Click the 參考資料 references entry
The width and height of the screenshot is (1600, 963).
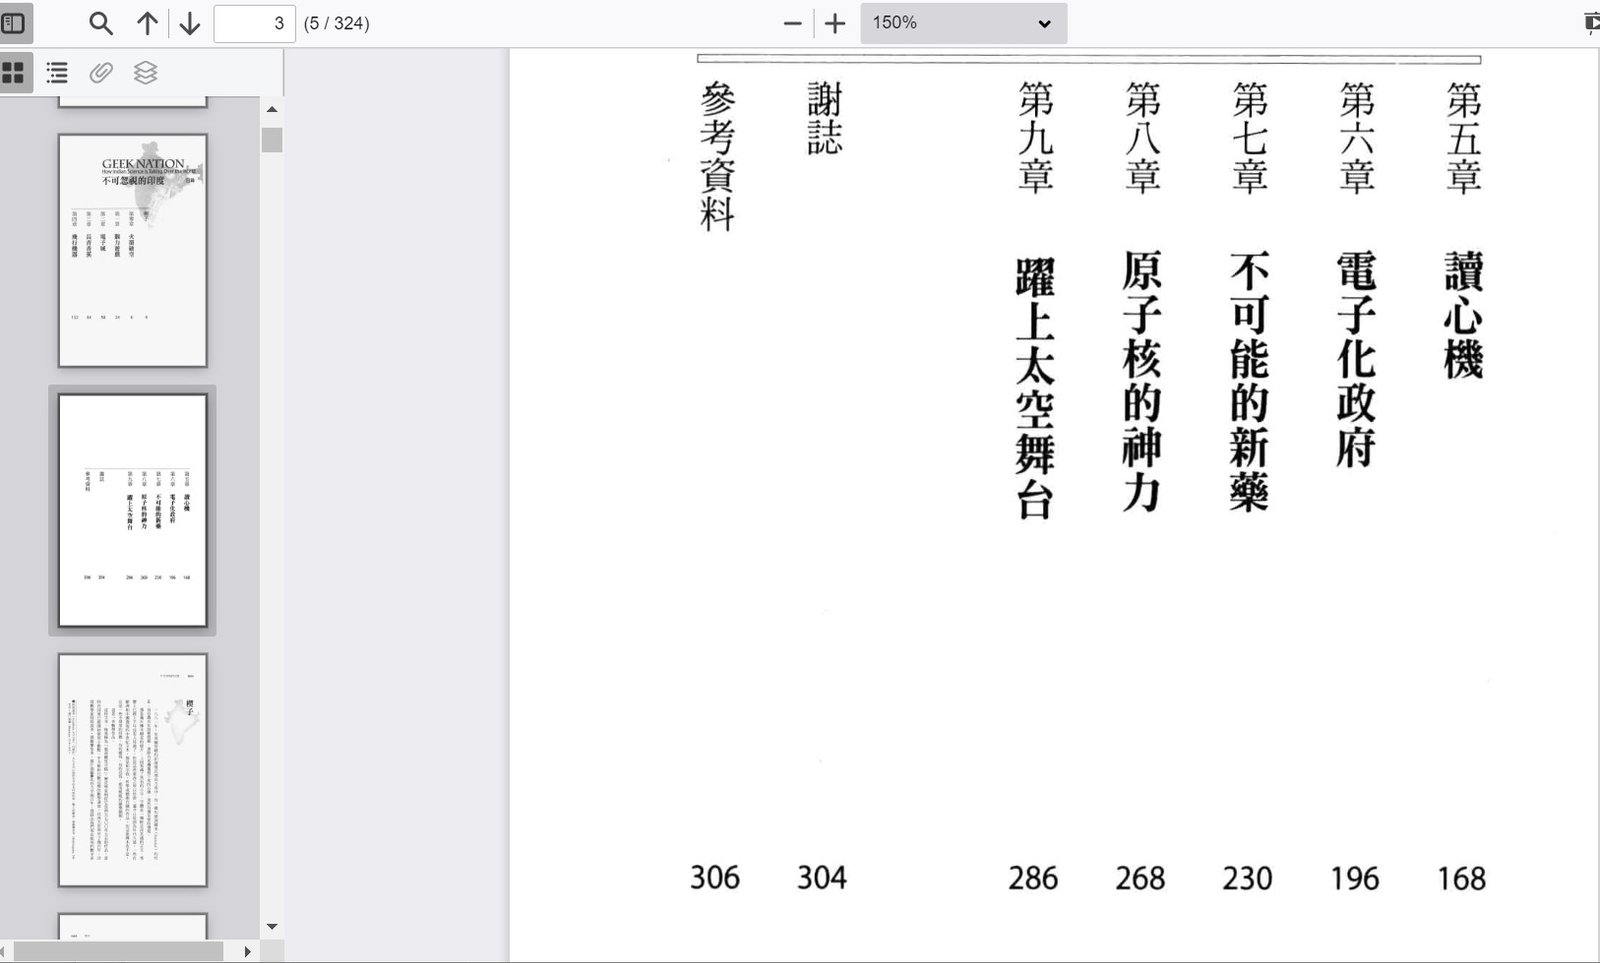tap(718, 157)
